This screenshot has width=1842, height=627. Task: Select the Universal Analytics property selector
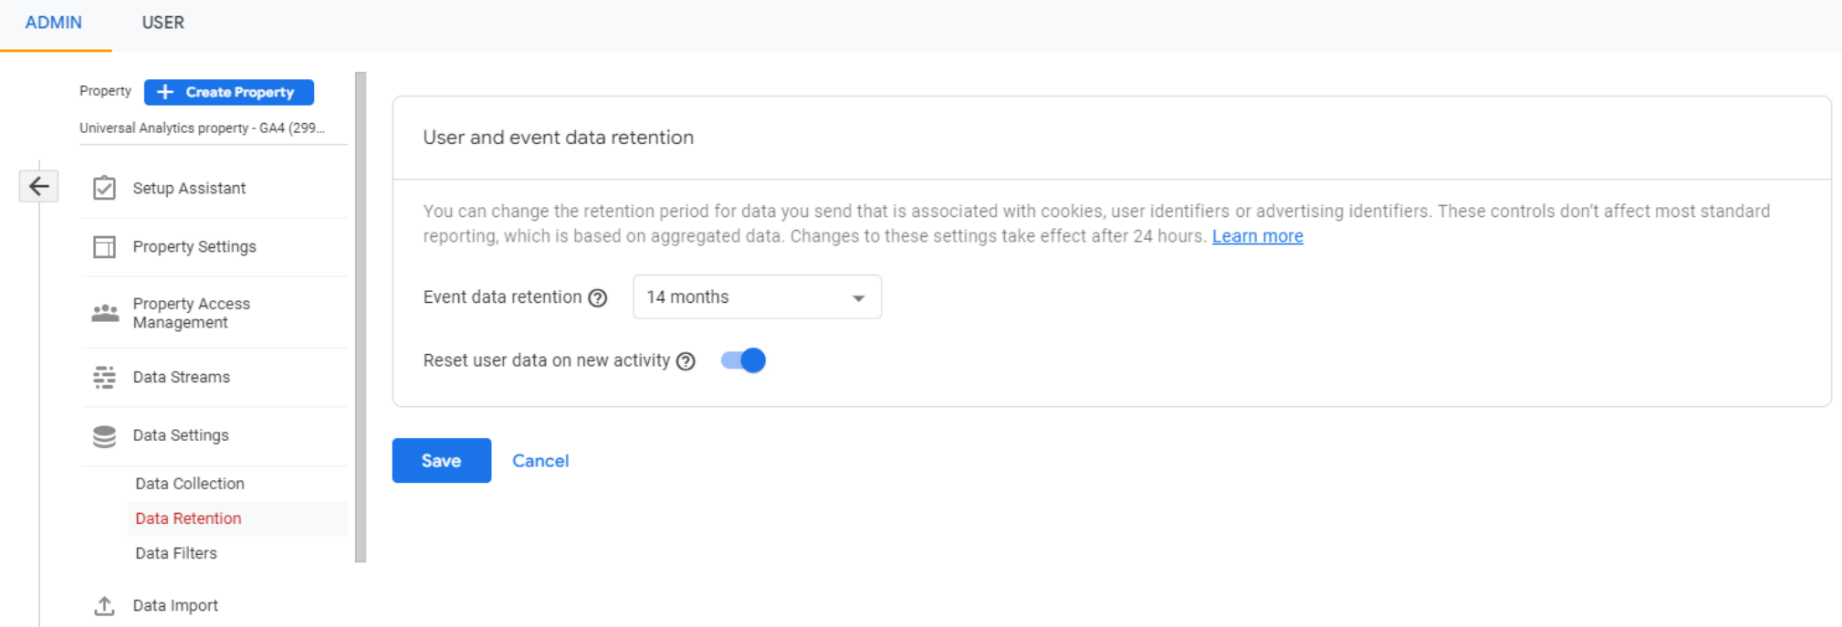coord(202,128)
